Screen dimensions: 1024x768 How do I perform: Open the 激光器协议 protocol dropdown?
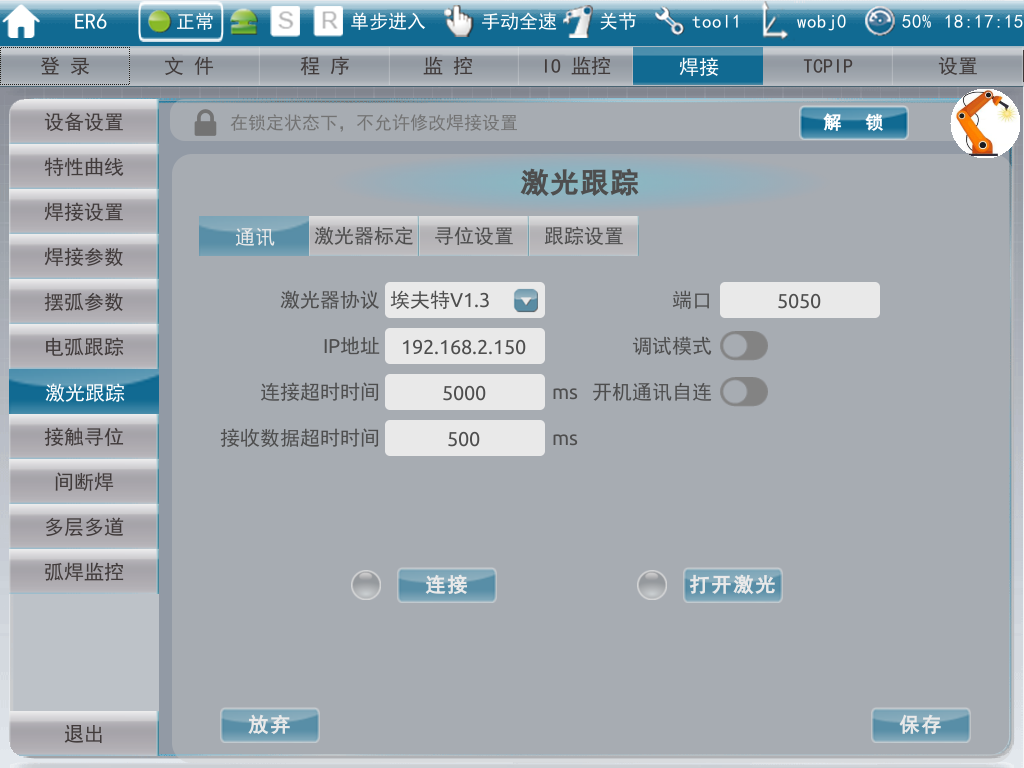pyautogui.click(x=526, y=300)
